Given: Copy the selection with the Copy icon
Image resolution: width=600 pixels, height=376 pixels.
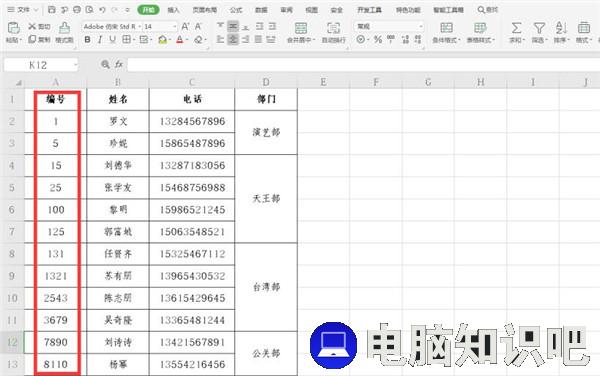Looking at the screenshot, I should click(x=32, y=39).
